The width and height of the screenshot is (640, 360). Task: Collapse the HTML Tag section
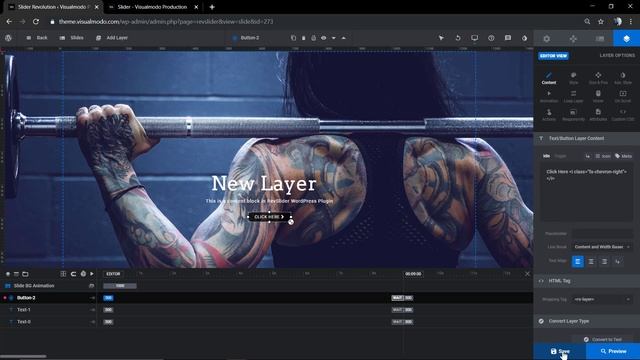(x=587, y=281)
